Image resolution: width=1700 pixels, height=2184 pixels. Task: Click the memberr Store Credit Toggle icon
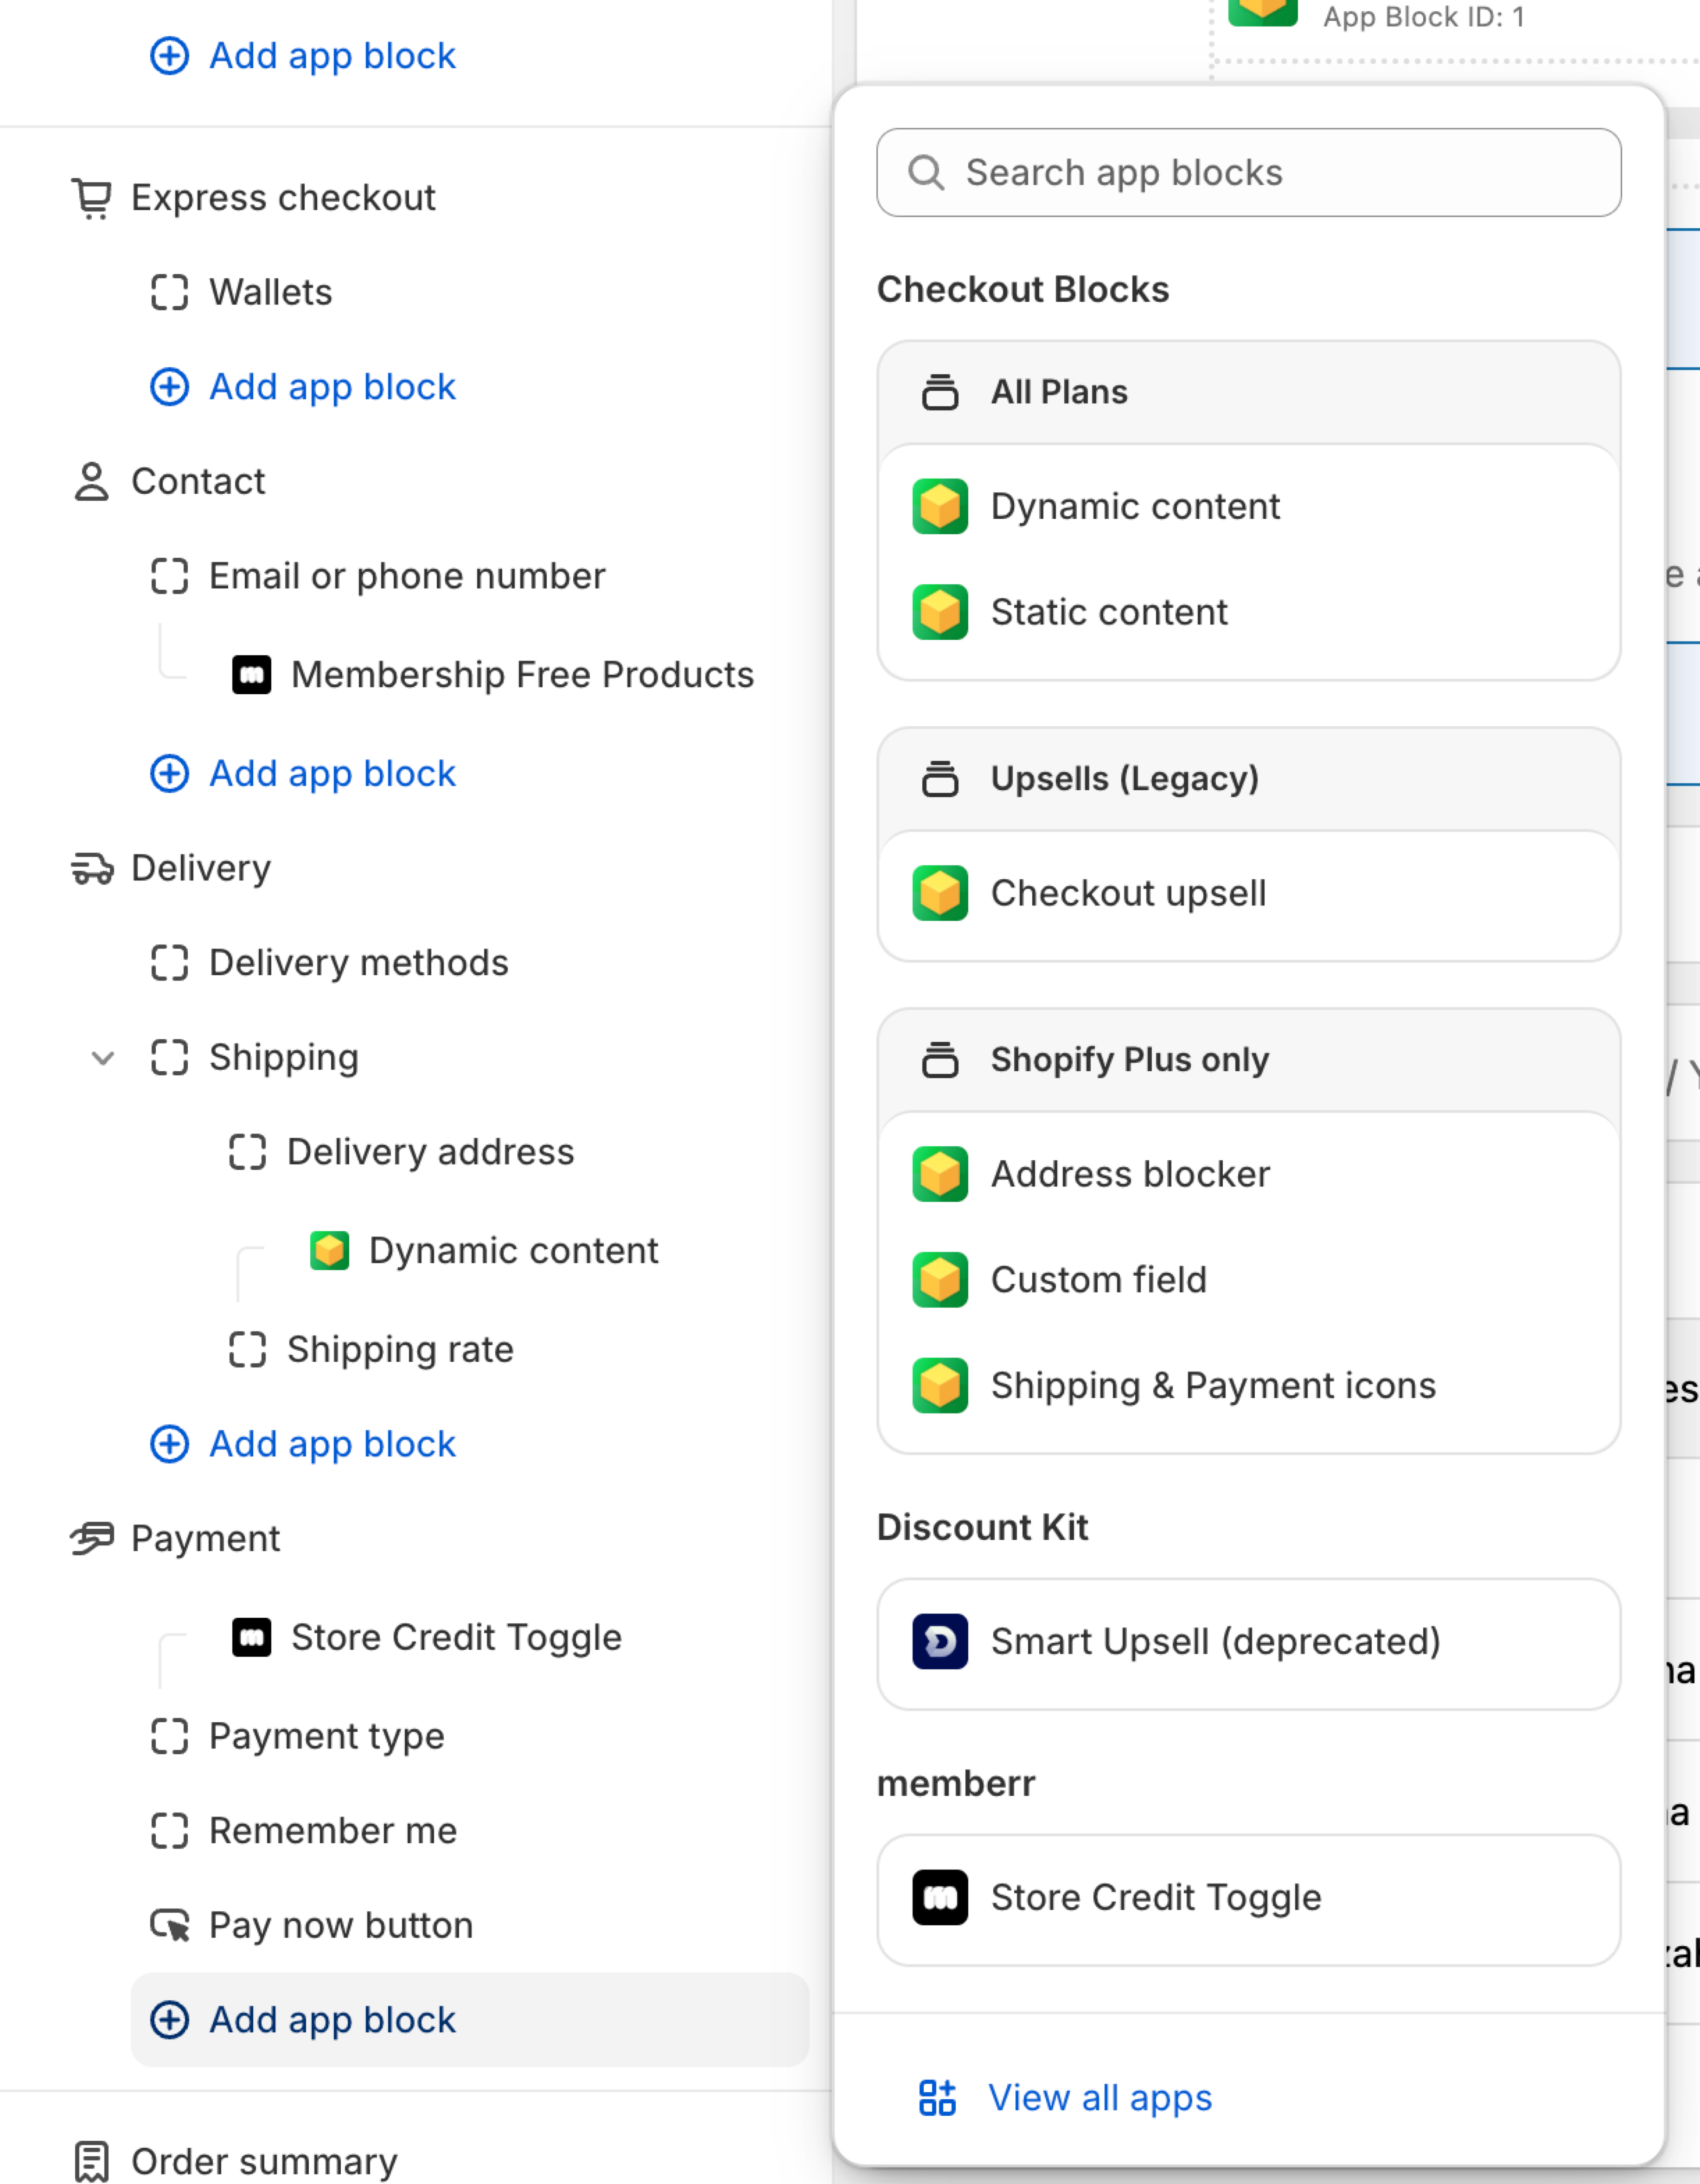tap(940, 1898)
